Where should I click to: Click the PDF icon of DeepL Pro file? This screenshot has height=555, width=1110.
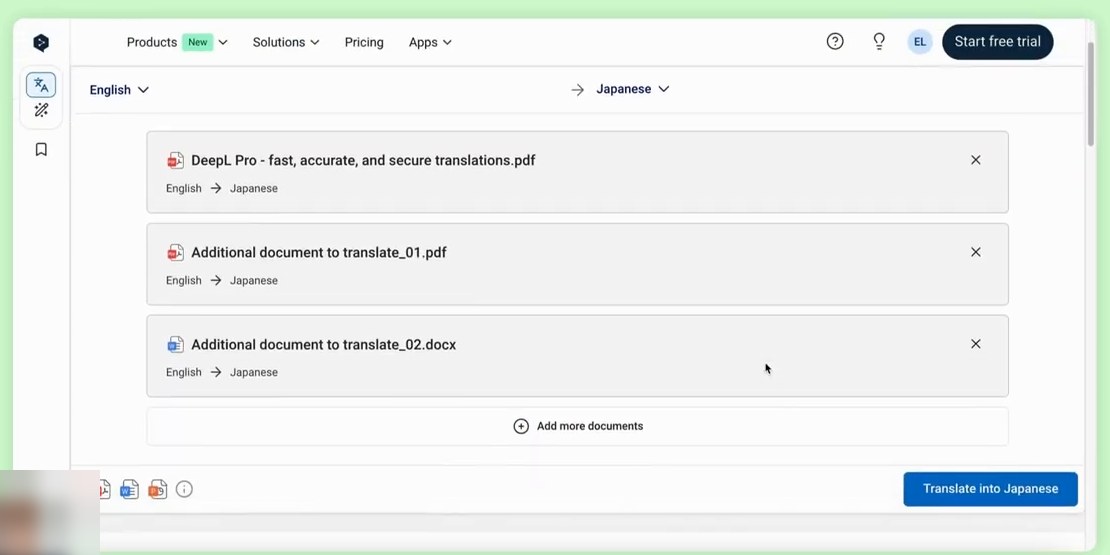(x=175, y=161)
